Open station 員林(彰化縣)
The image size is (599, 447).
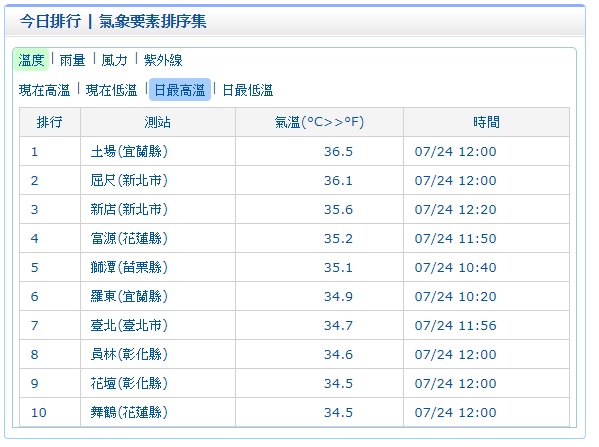(129, 355)
